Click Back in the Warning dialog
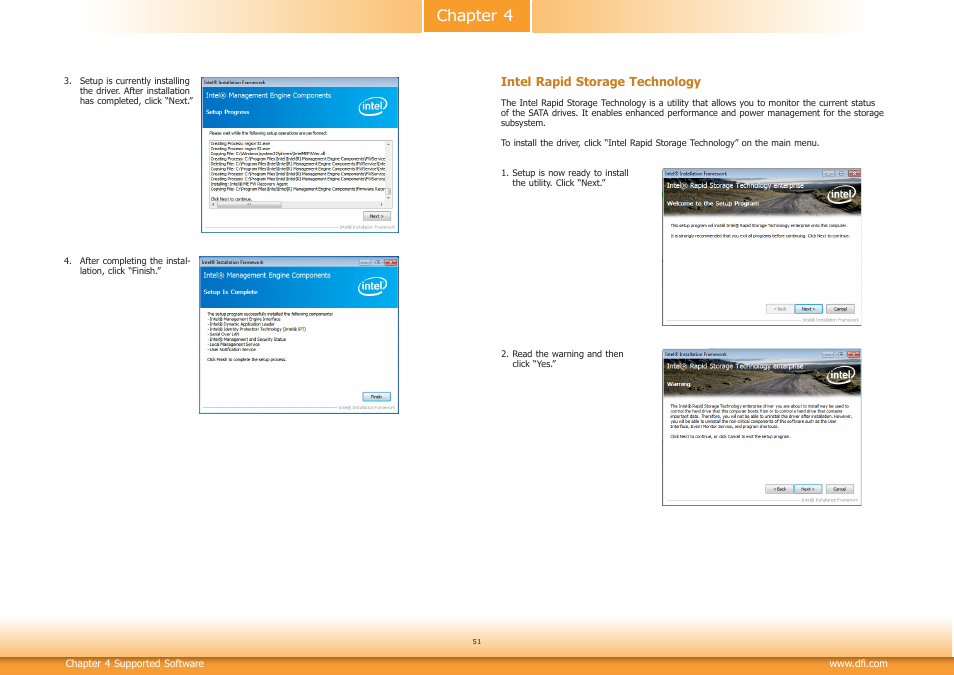 click(779, 489)
